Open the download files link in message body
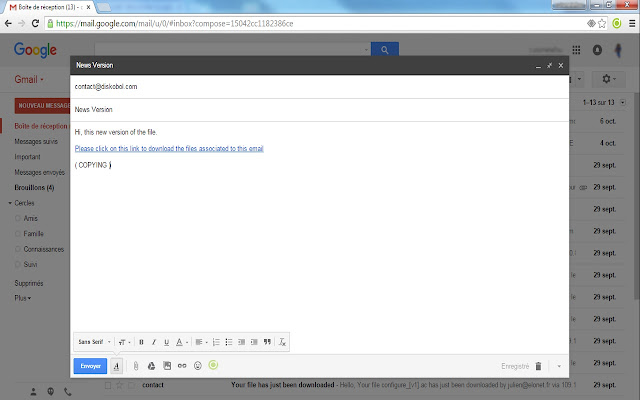640x400 pixels. tap(169, 149)
